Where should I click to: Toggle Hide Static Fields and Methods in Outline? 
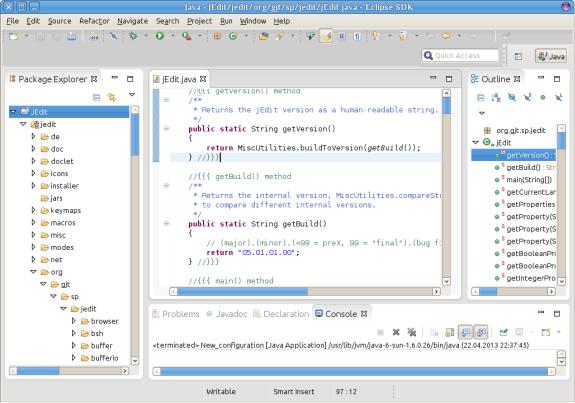click(x=527, y=98)
